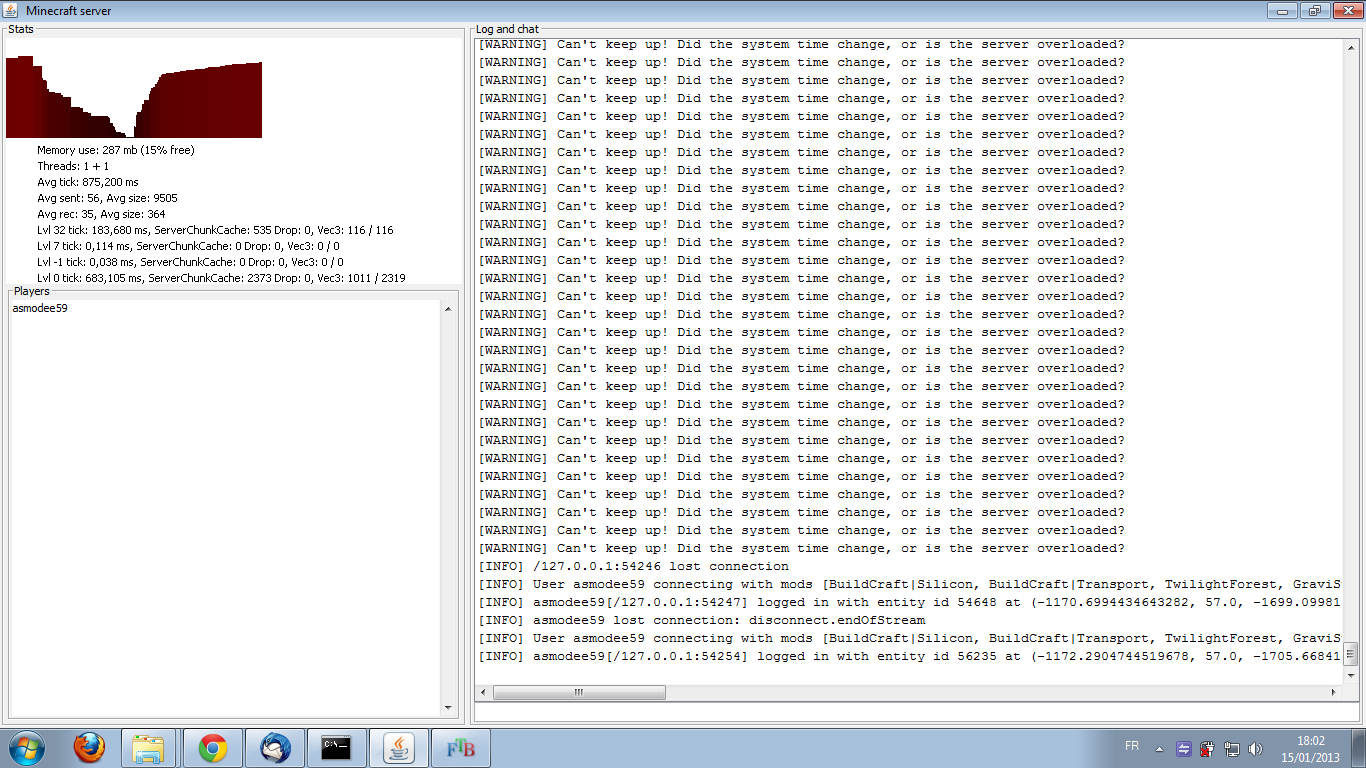Screen dimensions: 1366x768
Task: Click the 'Players' panel title
Action: (31, 292)
